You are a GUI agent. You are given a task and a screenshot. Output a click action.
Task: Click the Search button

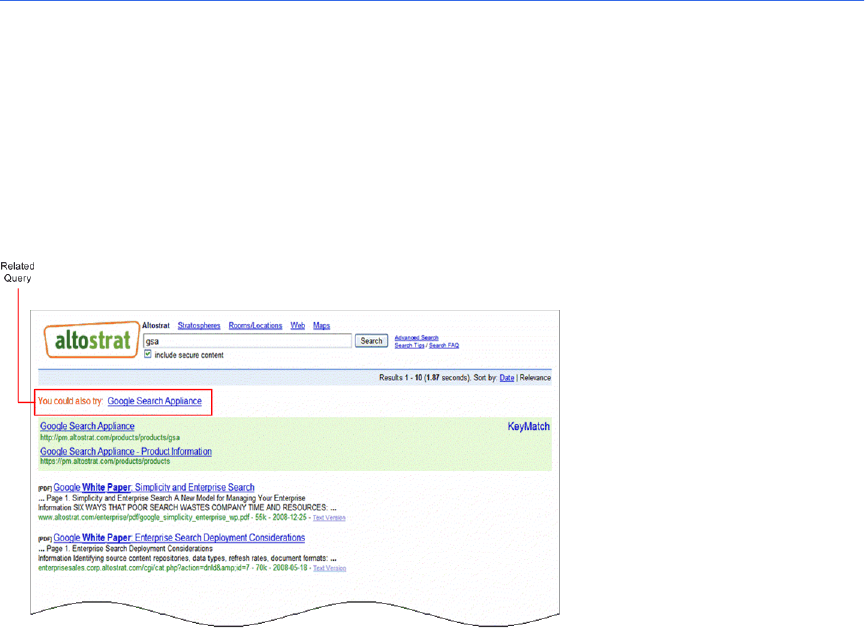[x=371, y=341]
